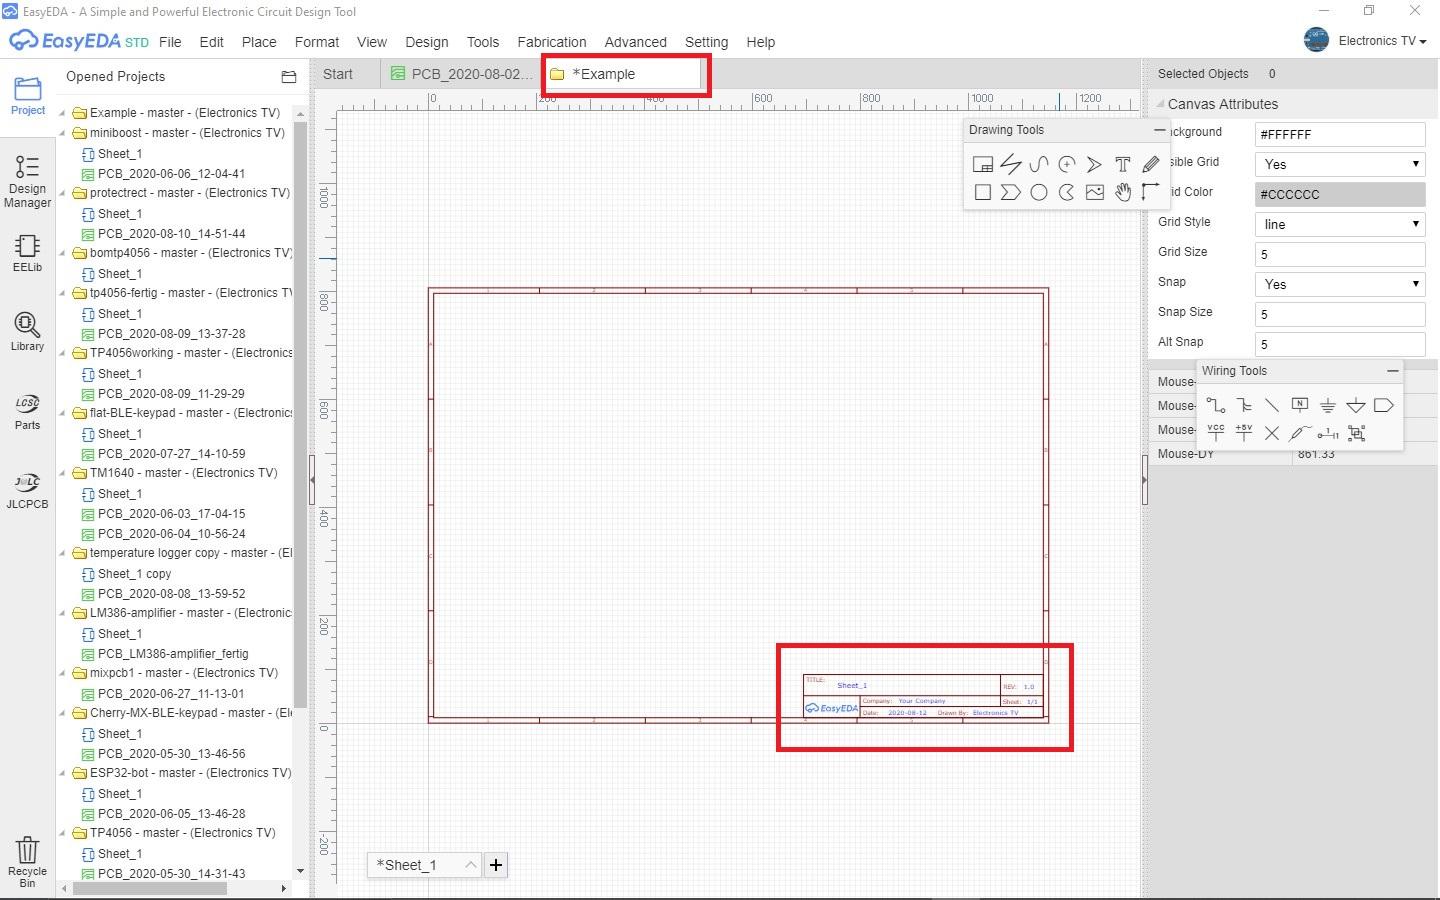Open the Library panel

coord(27,331)
